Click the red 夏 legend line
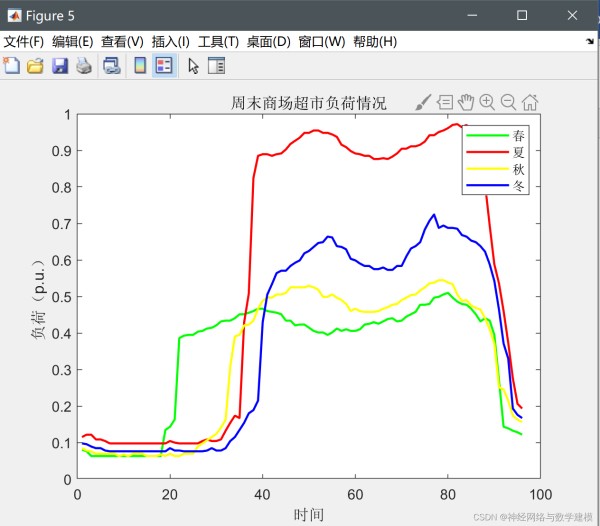The width and height of the screenshot is (600, 526). pyautogui.click(x=488, y=152)
